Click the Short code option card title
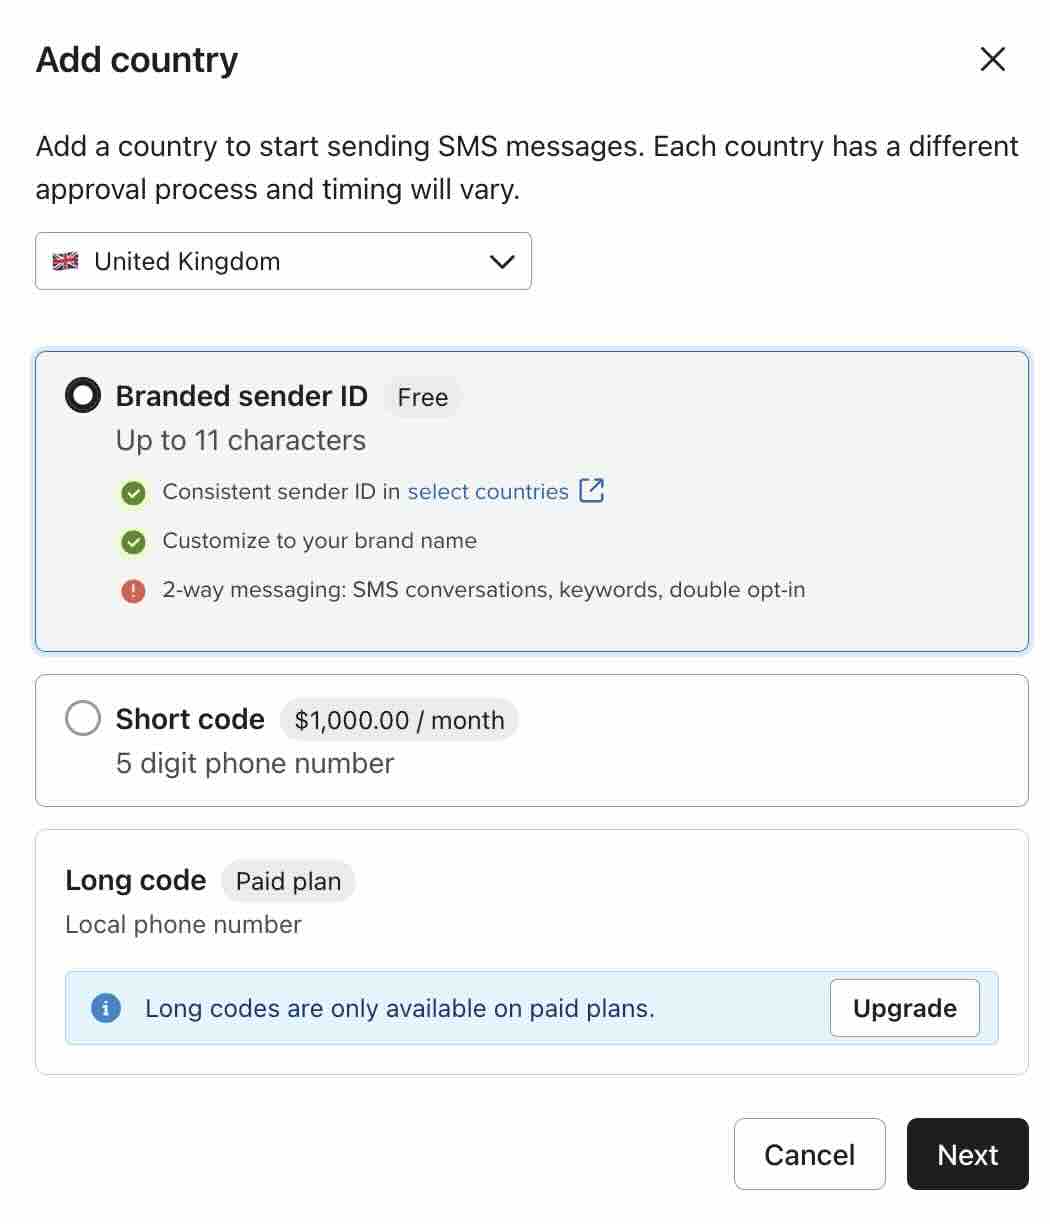The width and height of the screenshot is (1050, 1224). 190,719
